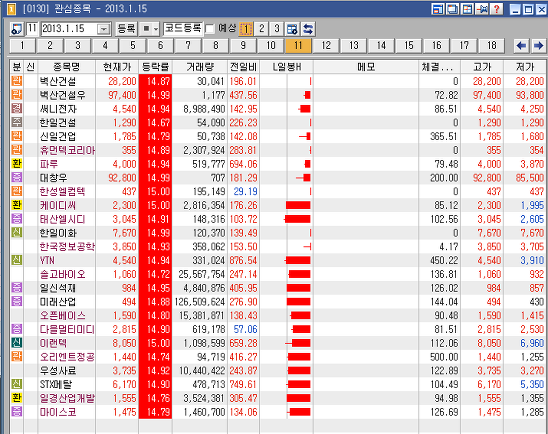Sort by the 등락률 column header

point(156,67)
